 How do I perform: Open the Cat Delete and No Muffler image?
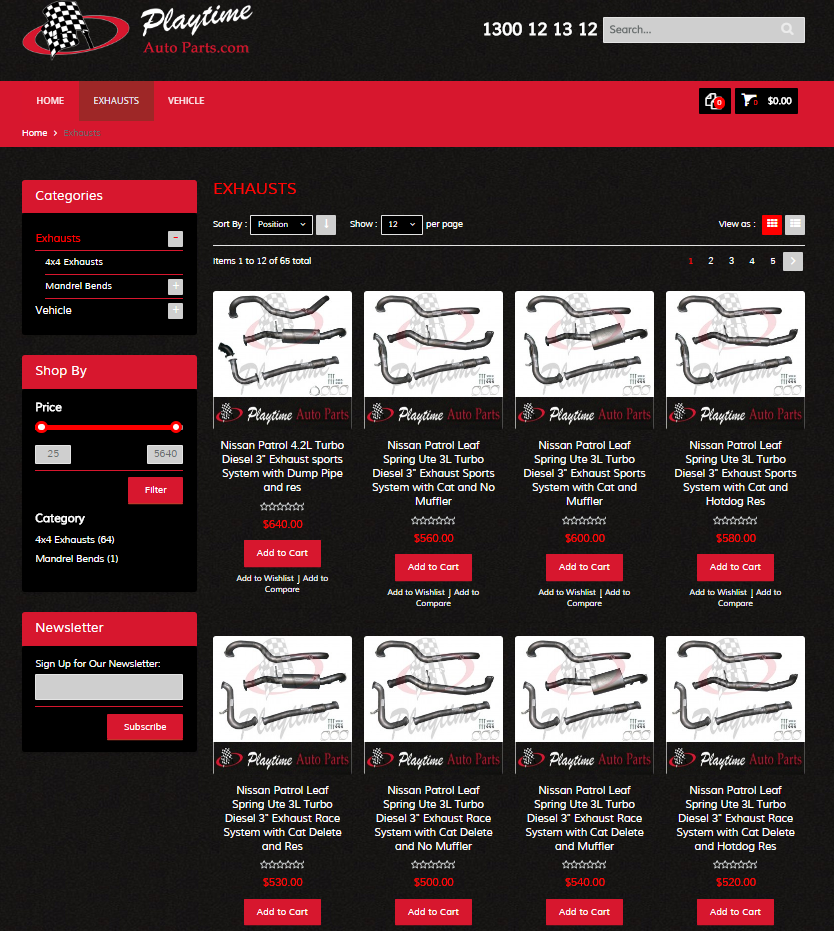pos(433,705)
